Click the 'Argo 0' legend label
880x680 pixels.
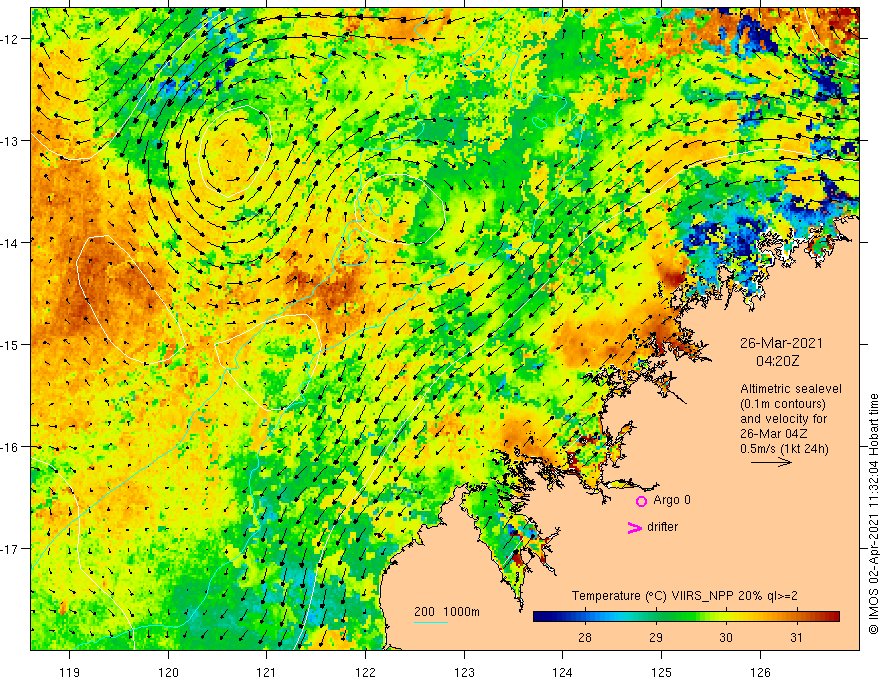click(x=672, y=500)
